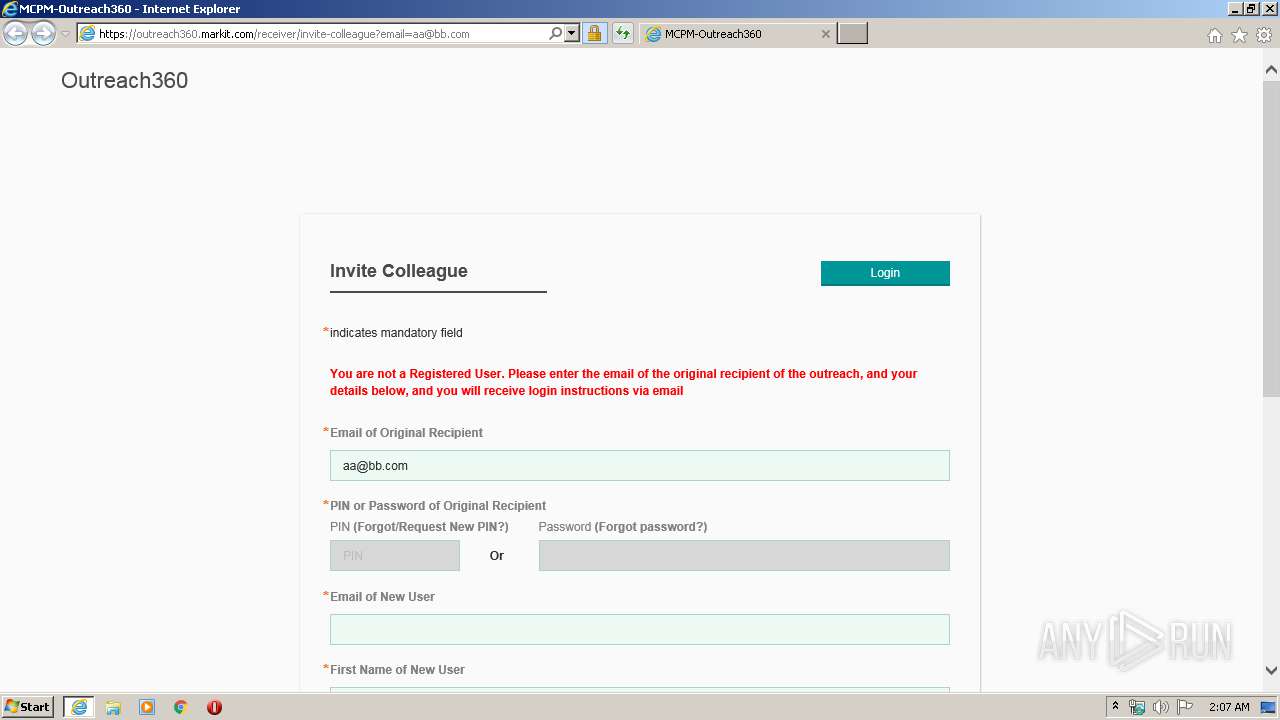Click the address bar URL field
Screen dimensions: 1280x720
[320, 33]
